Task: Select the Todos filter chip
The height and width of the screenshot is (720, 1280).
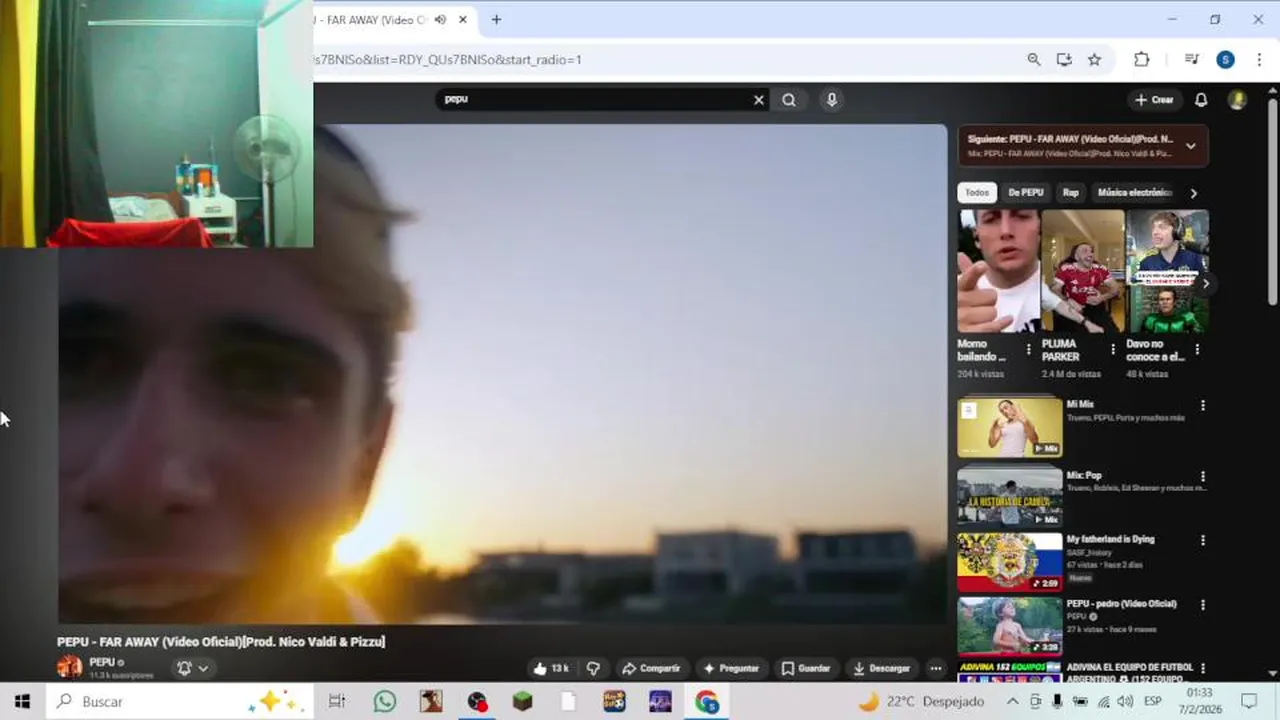Action: pos(977,193)
